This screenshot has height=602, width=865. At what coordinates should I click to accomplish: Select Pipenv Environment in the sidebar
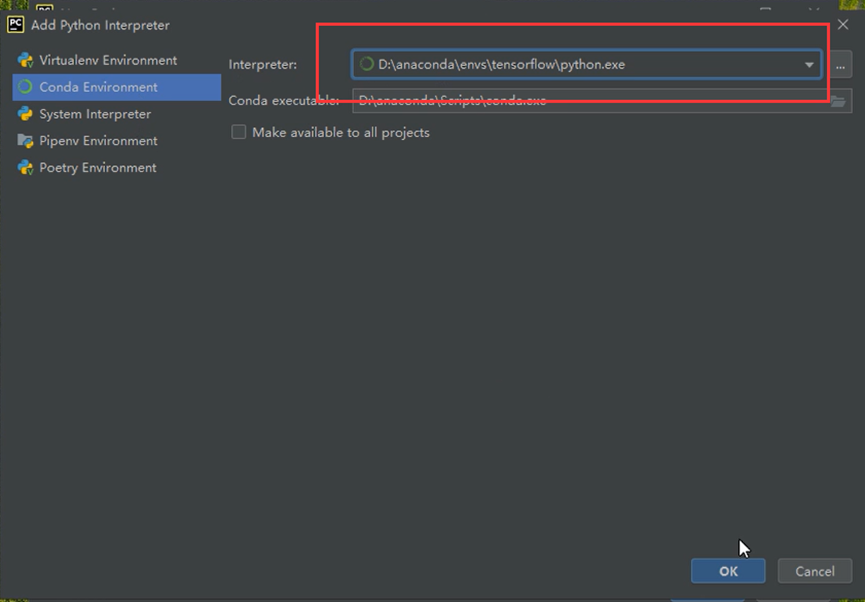116,141
